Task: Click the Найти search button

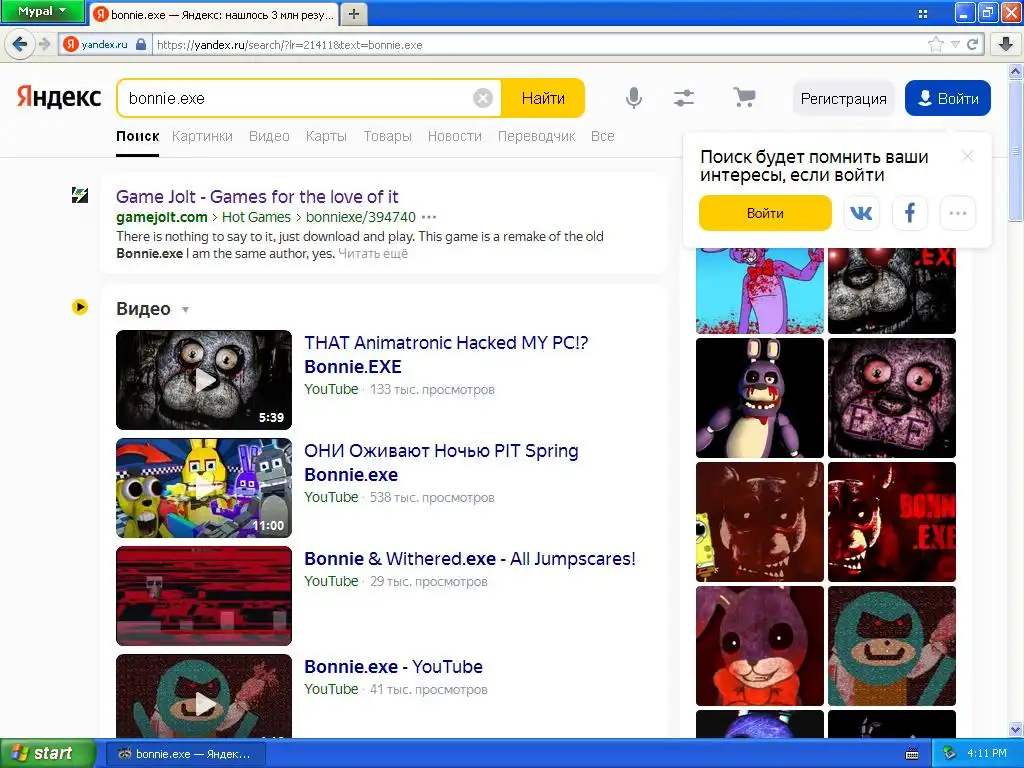Action: click(x=543, y=98)
